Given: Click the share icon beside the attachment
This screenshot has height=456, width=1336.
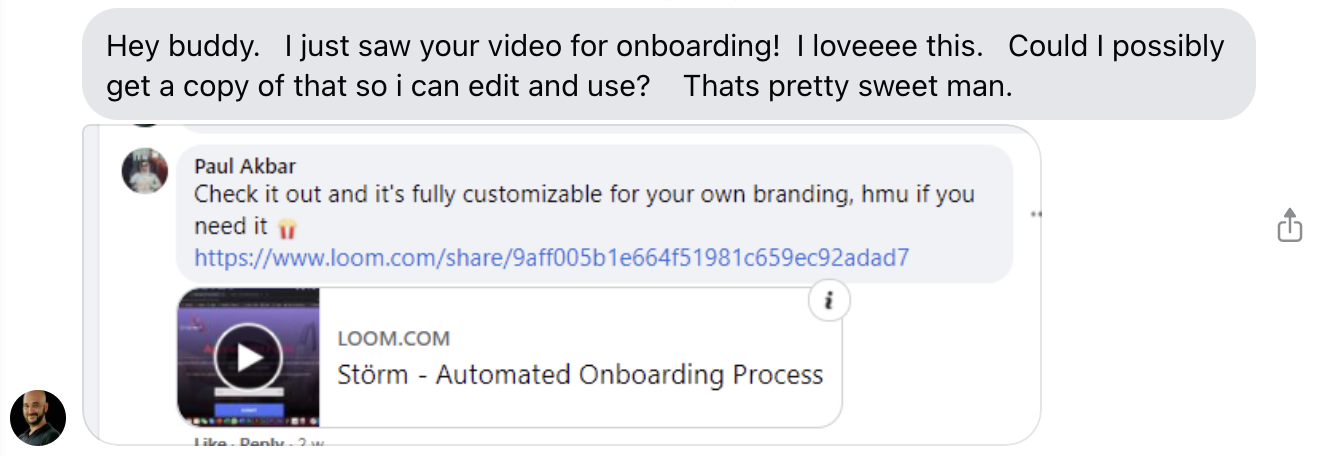Looking at the screenshot, I should click(1290, 225).
